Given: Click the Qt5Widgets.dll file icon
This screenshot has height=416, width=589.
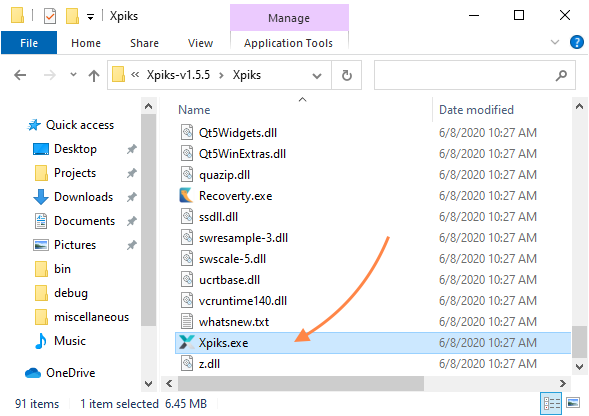Looking at the screenshot, I should tap(187, 133).
